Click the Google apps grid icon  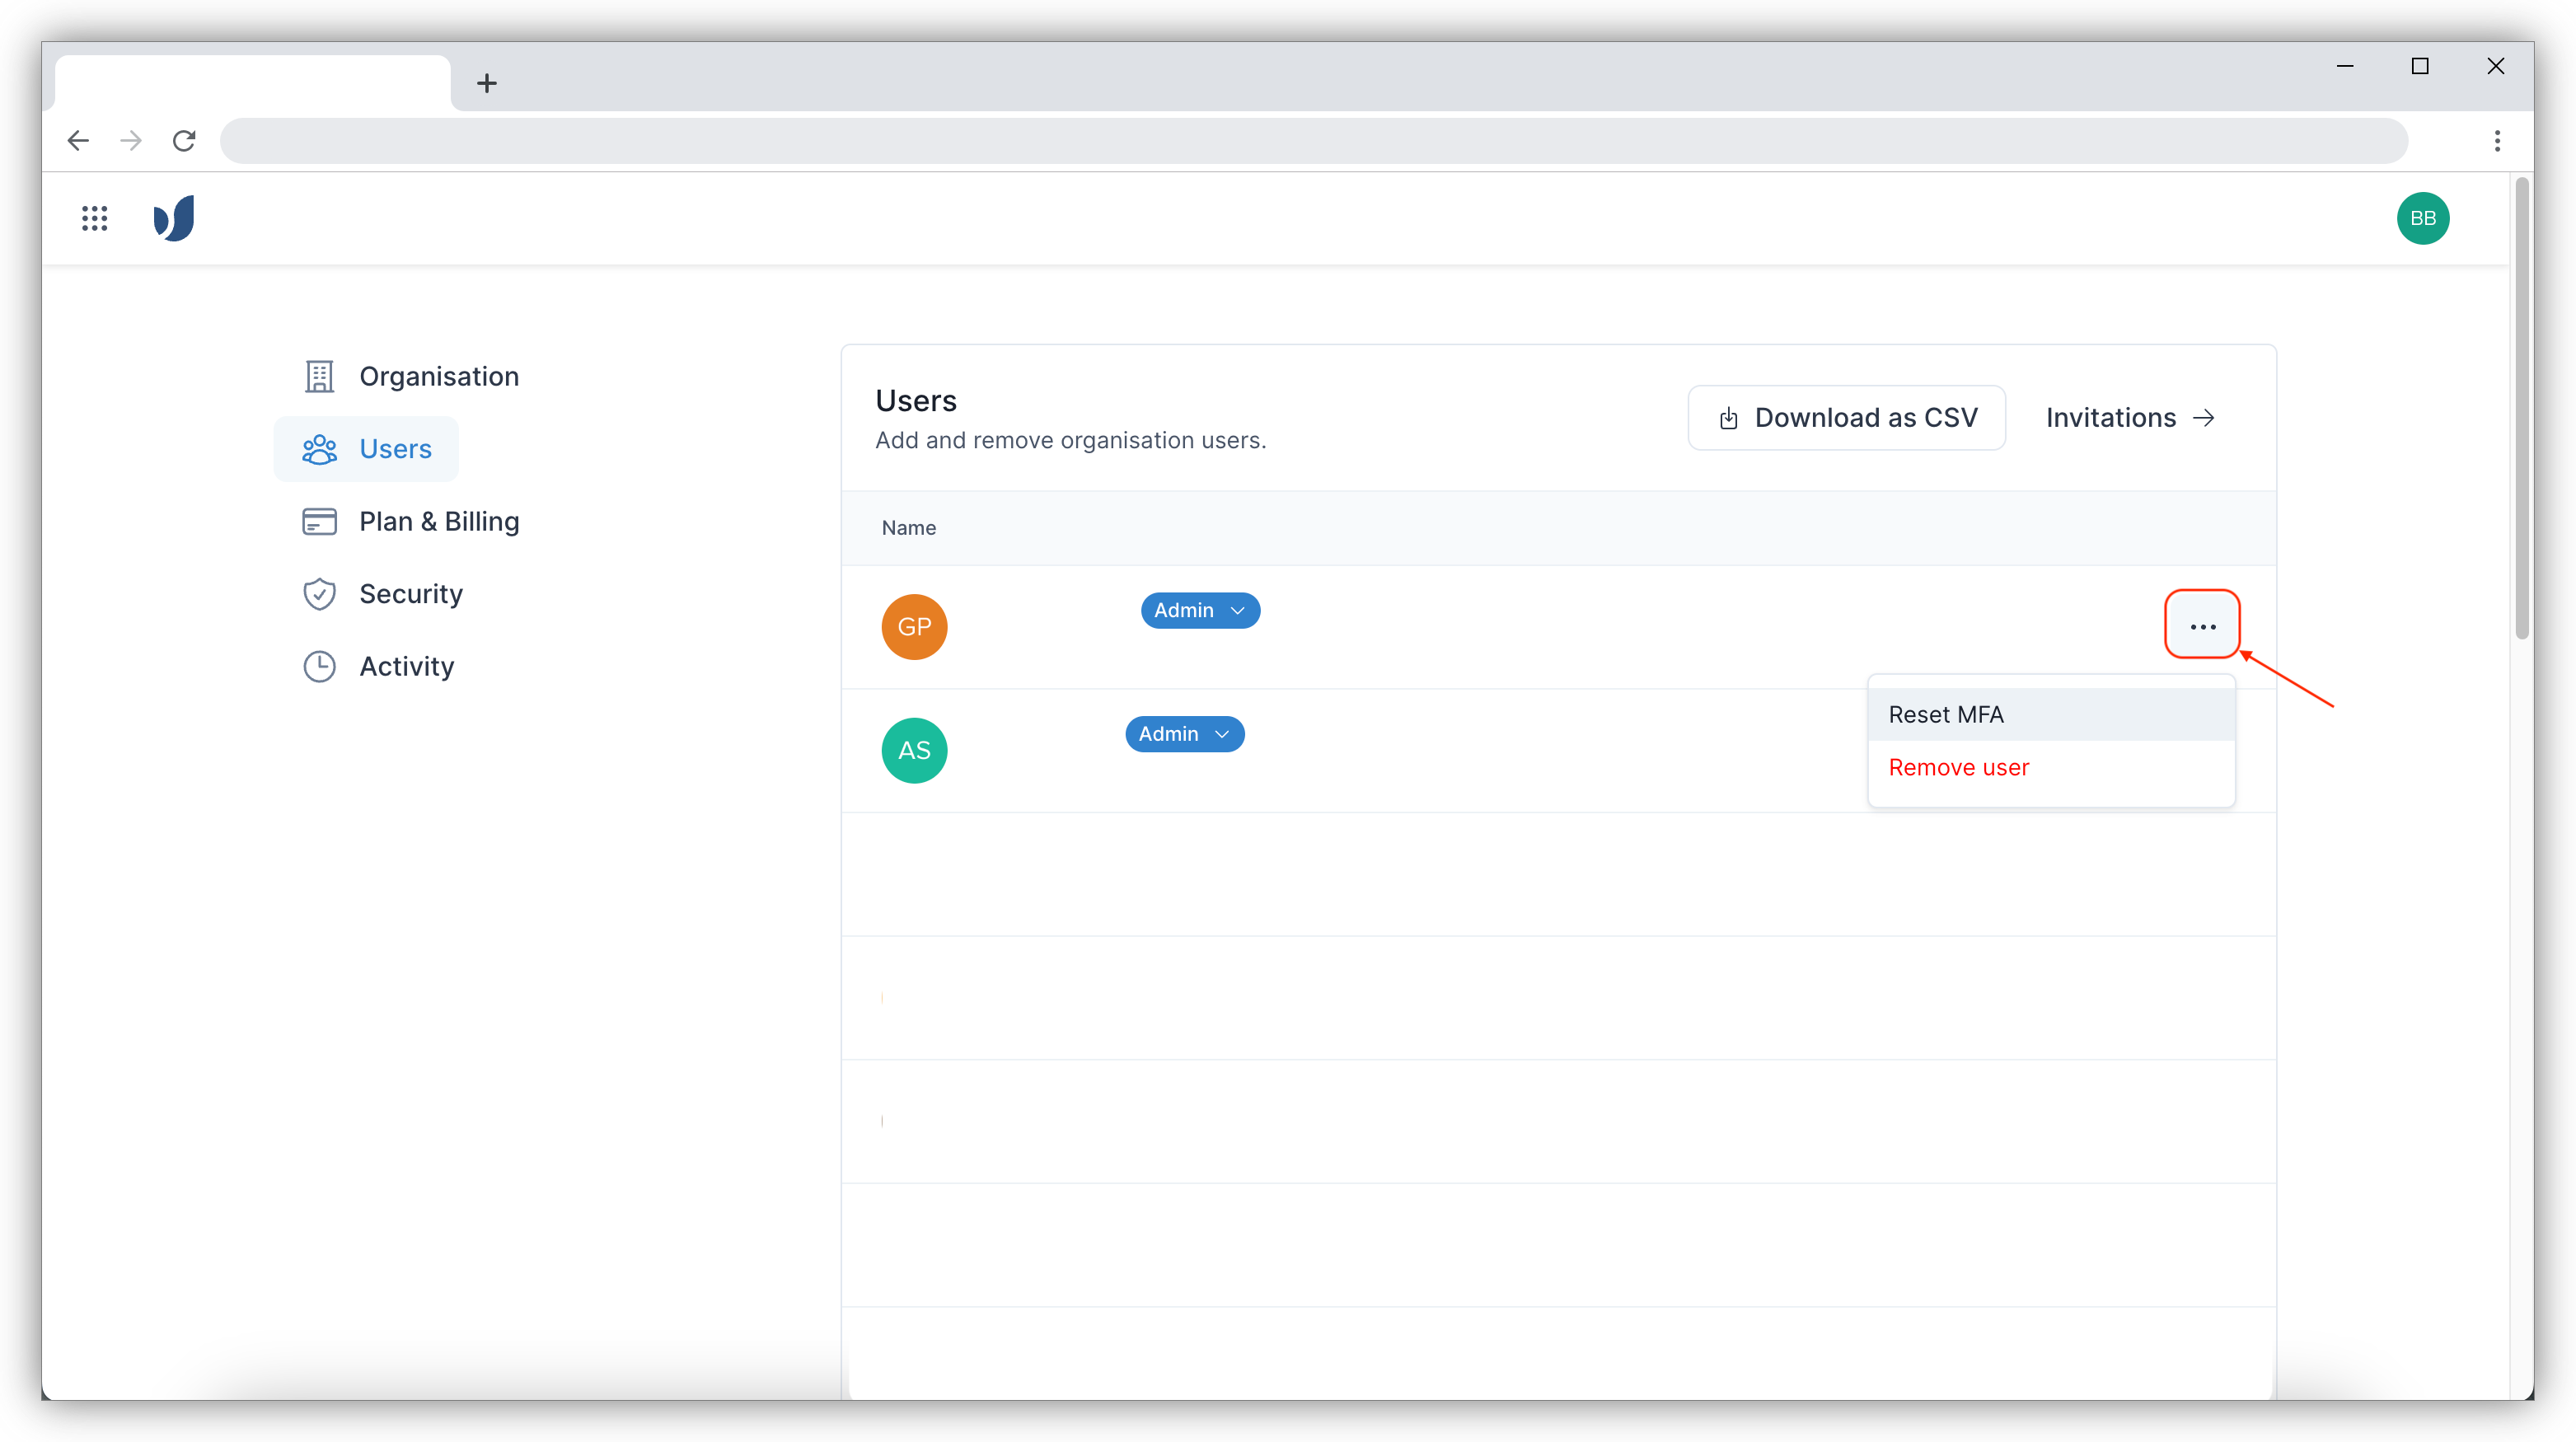[96, 218]
